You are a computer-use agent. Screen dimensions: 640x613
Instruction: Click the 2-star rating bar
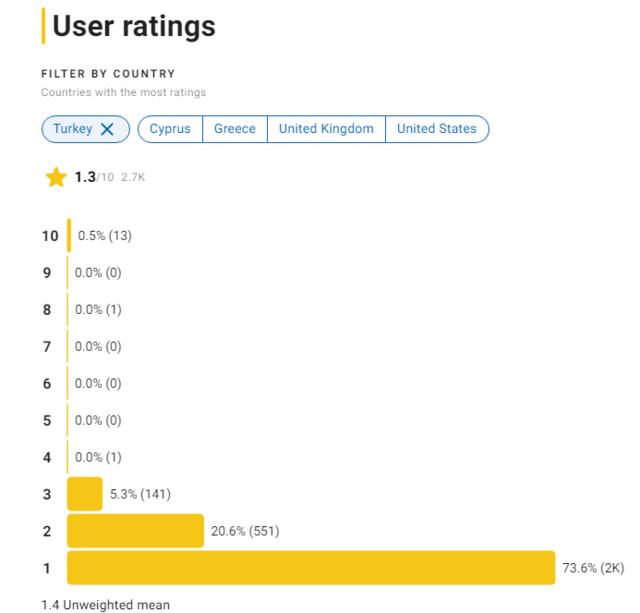[135, 531]
